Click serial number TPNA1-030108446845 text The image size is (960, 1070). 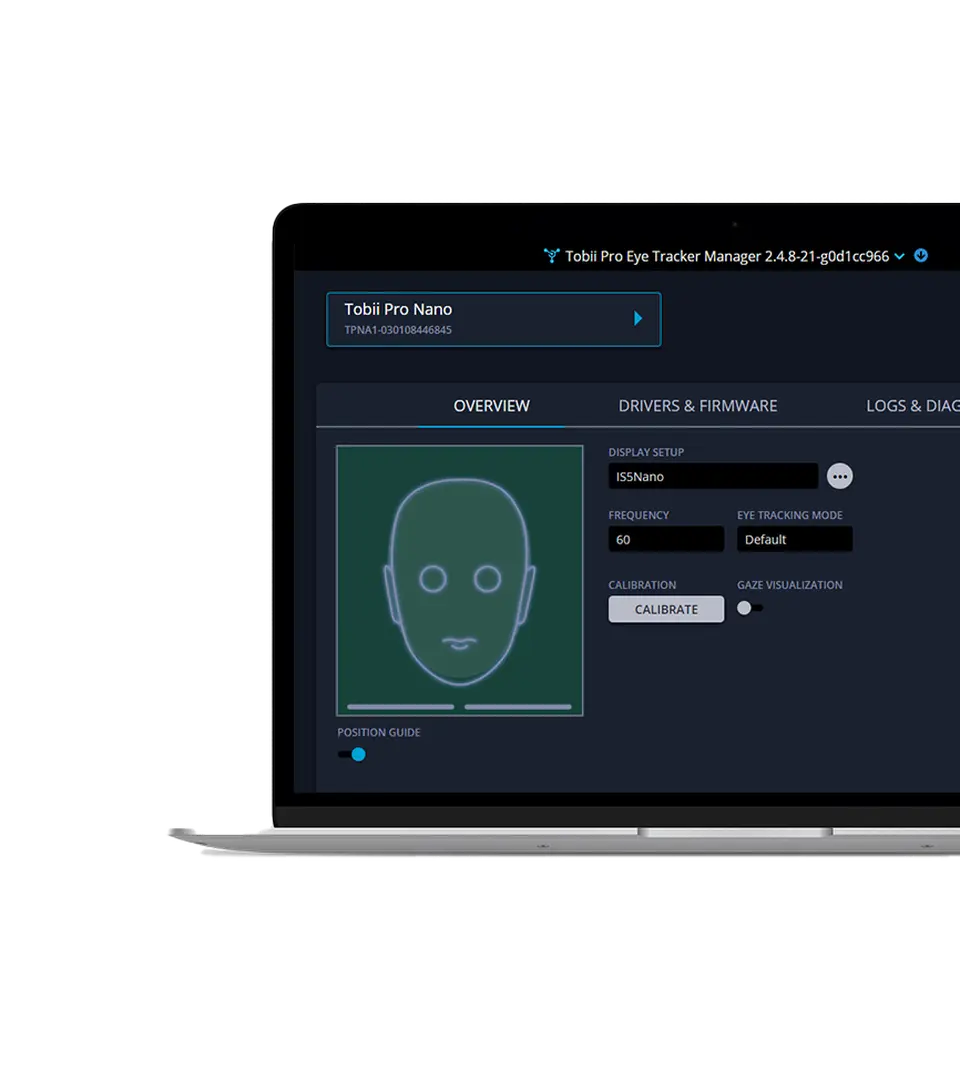click(398, 330)
